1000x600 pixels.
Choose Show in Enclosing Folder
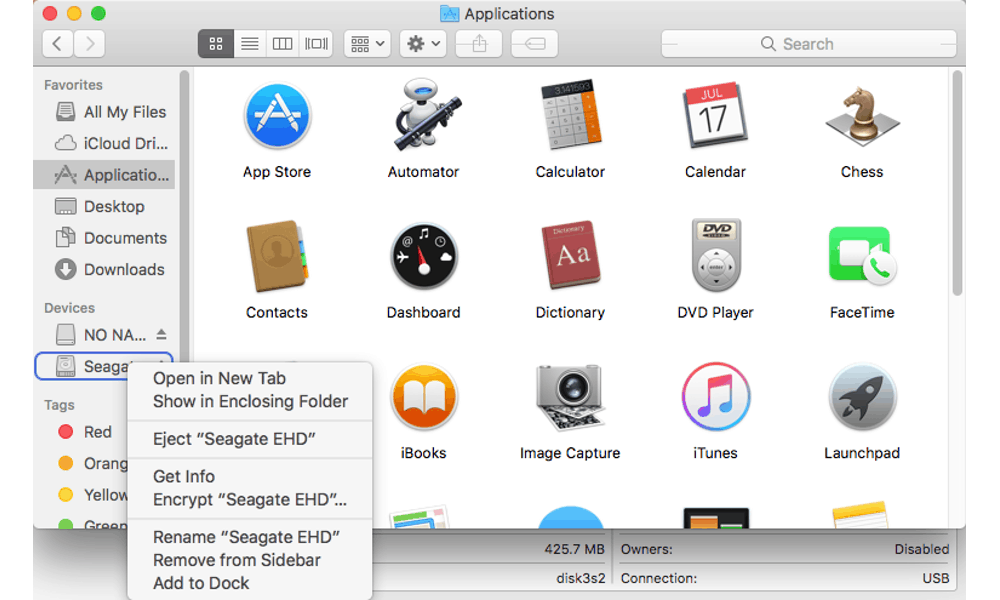coord(250,401)
